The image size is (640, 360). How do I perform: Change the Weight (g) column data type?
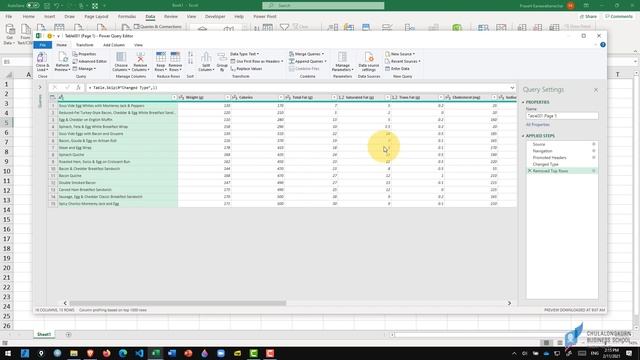(182, 97)
